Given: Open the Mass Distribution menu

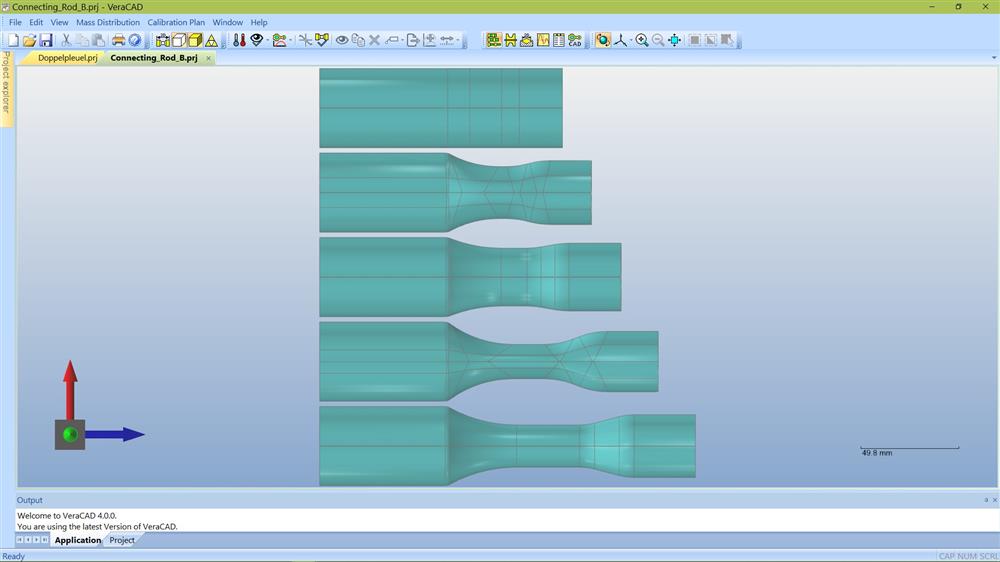Looking at the screenshot, I should (108, 22).
